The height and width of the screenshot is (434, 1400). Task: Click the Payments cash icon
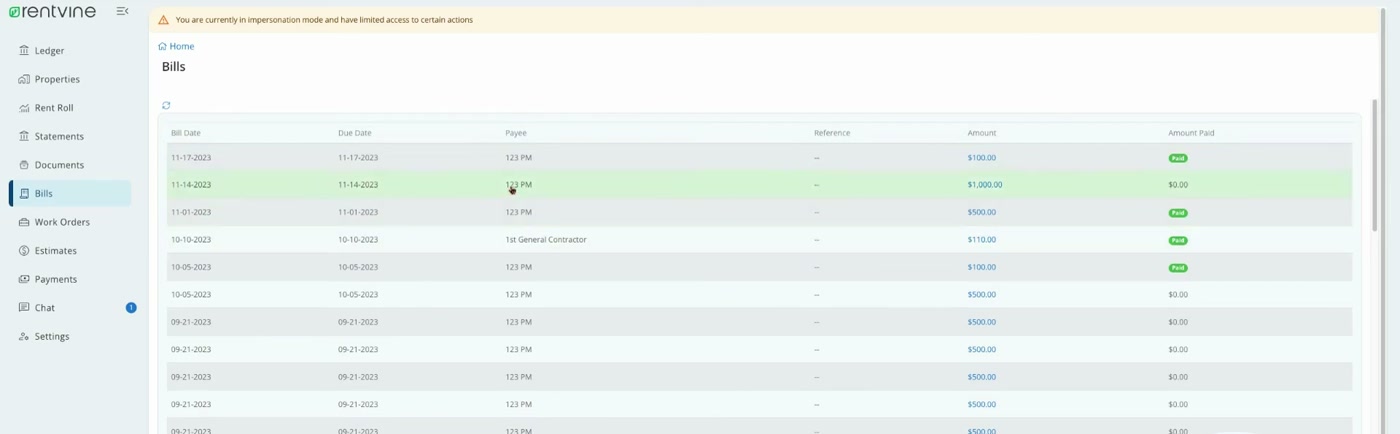pyautogui.click(x=24, y=279)
